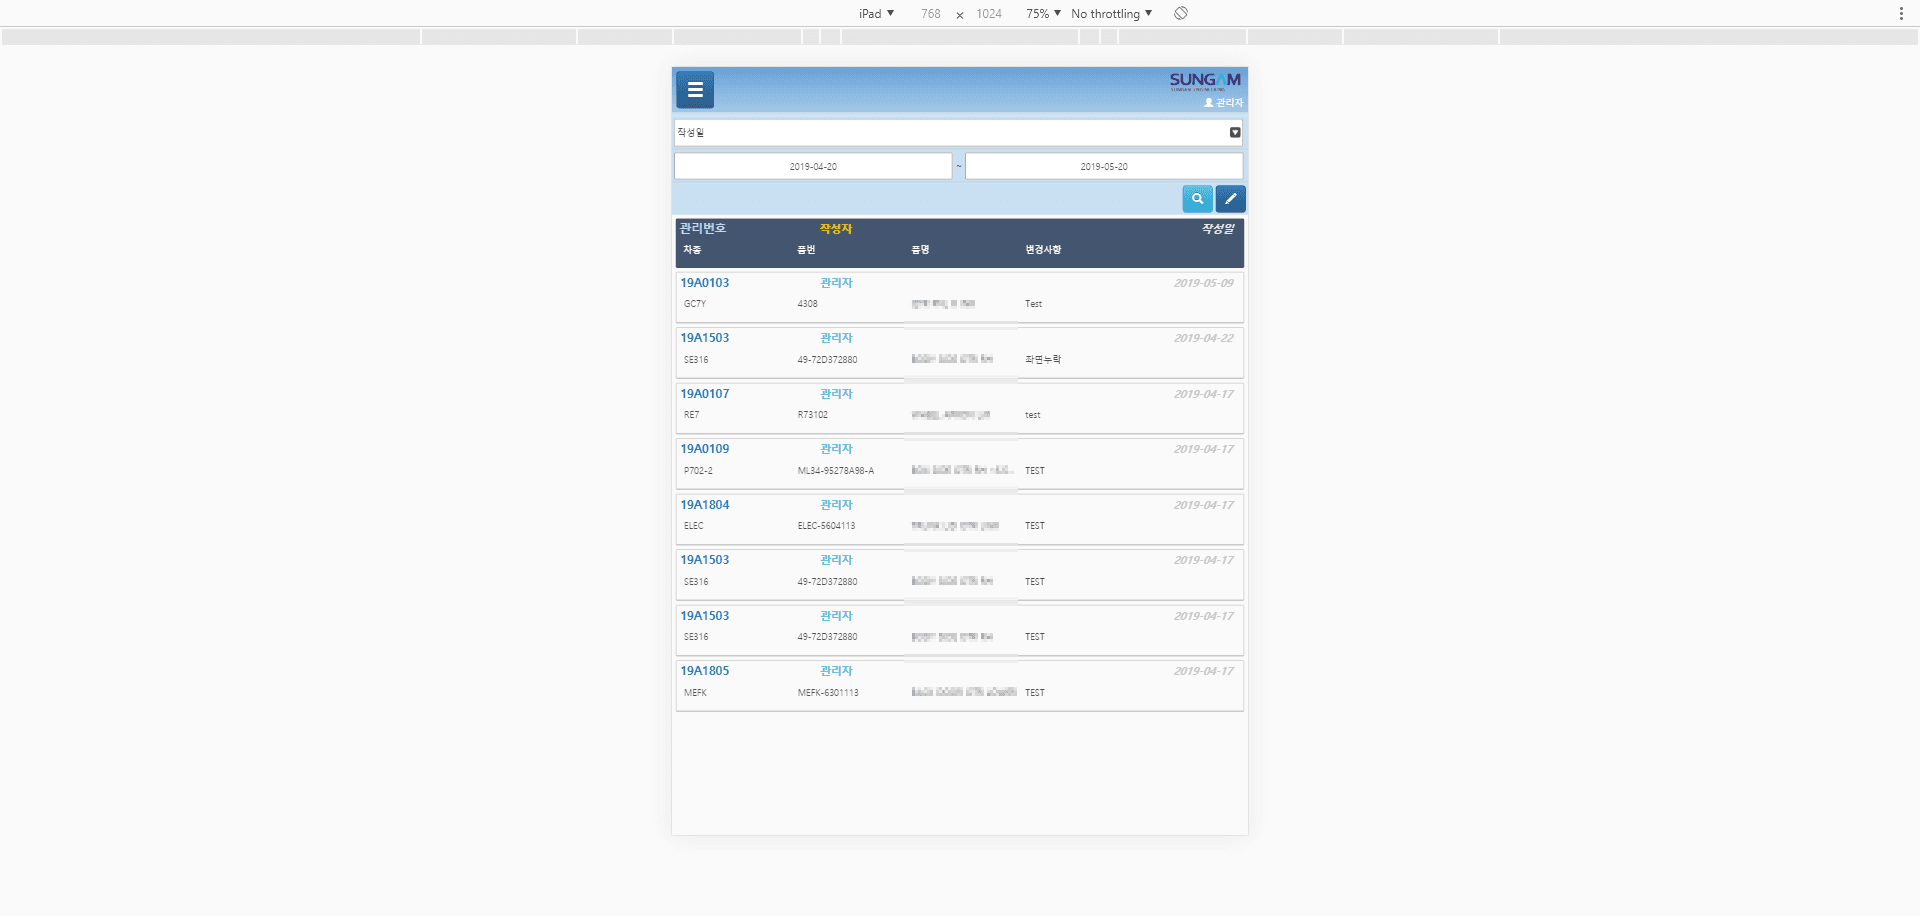Open record 19A0103
Screen dimensions: 1920x916
704,282
